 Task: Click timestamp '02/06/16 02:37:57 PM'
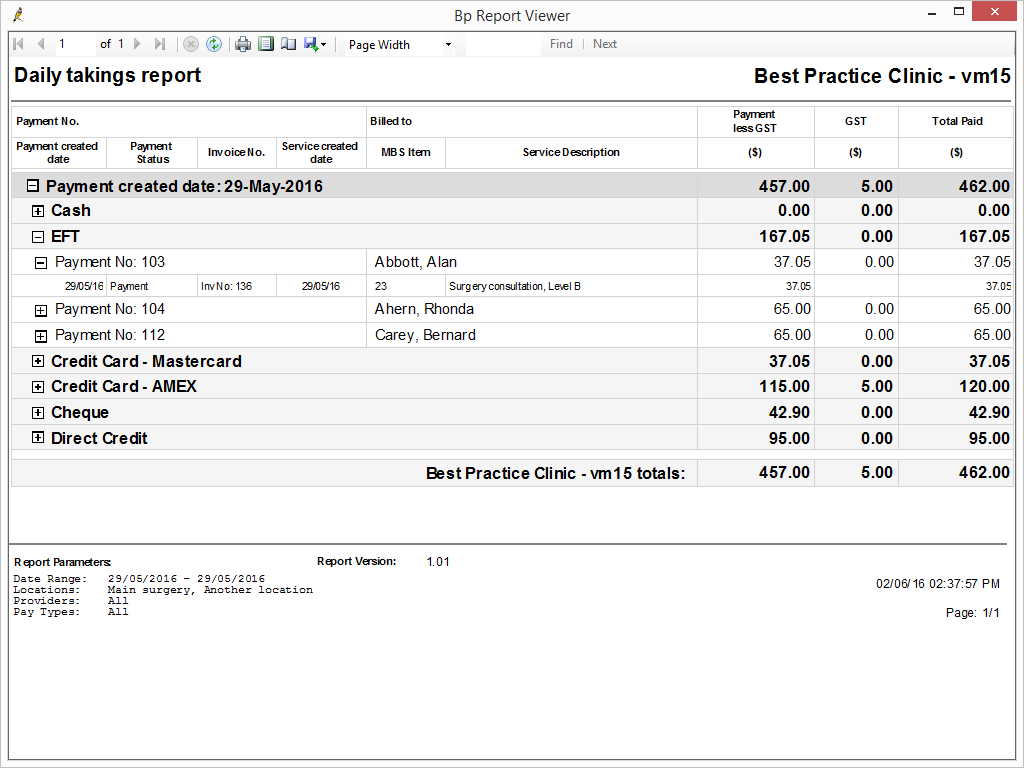938,584
